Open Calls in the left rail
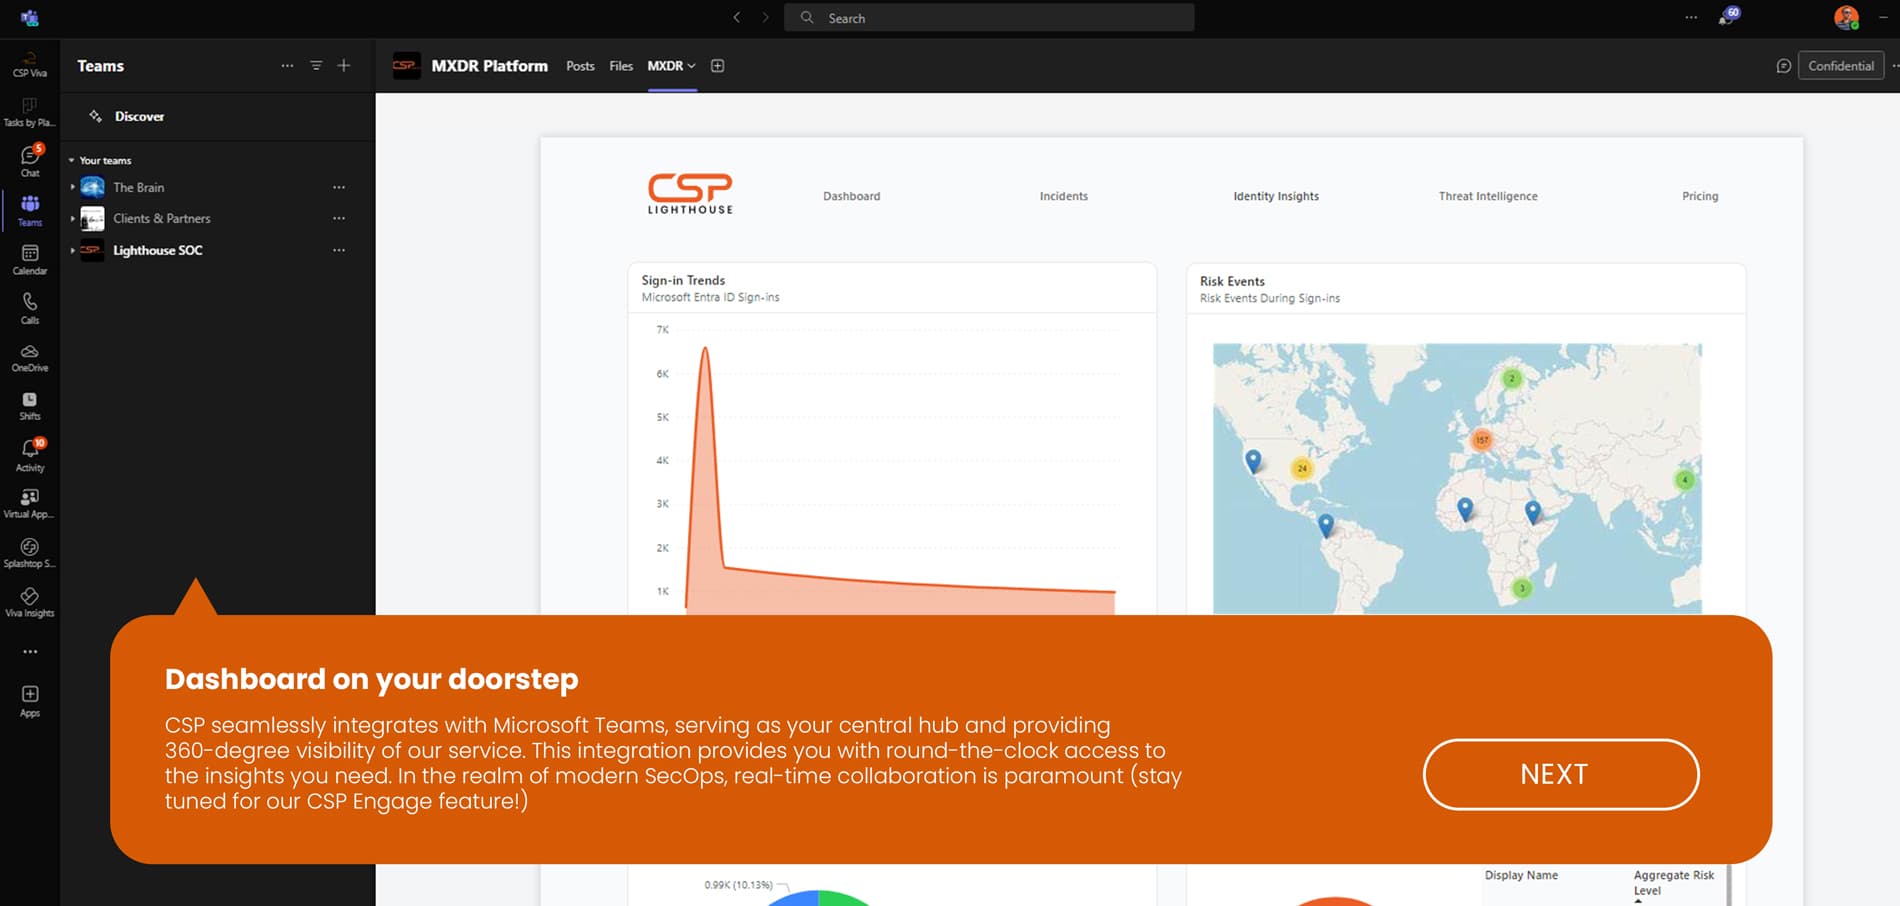1900x906 pixels. (x=30, y=308)
